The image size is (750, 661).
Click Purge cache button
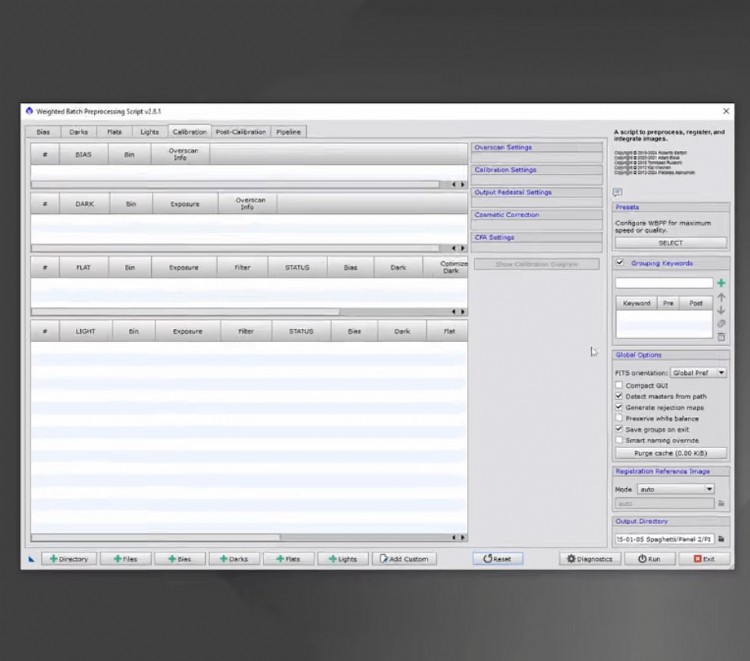click(x=671, y=453)
